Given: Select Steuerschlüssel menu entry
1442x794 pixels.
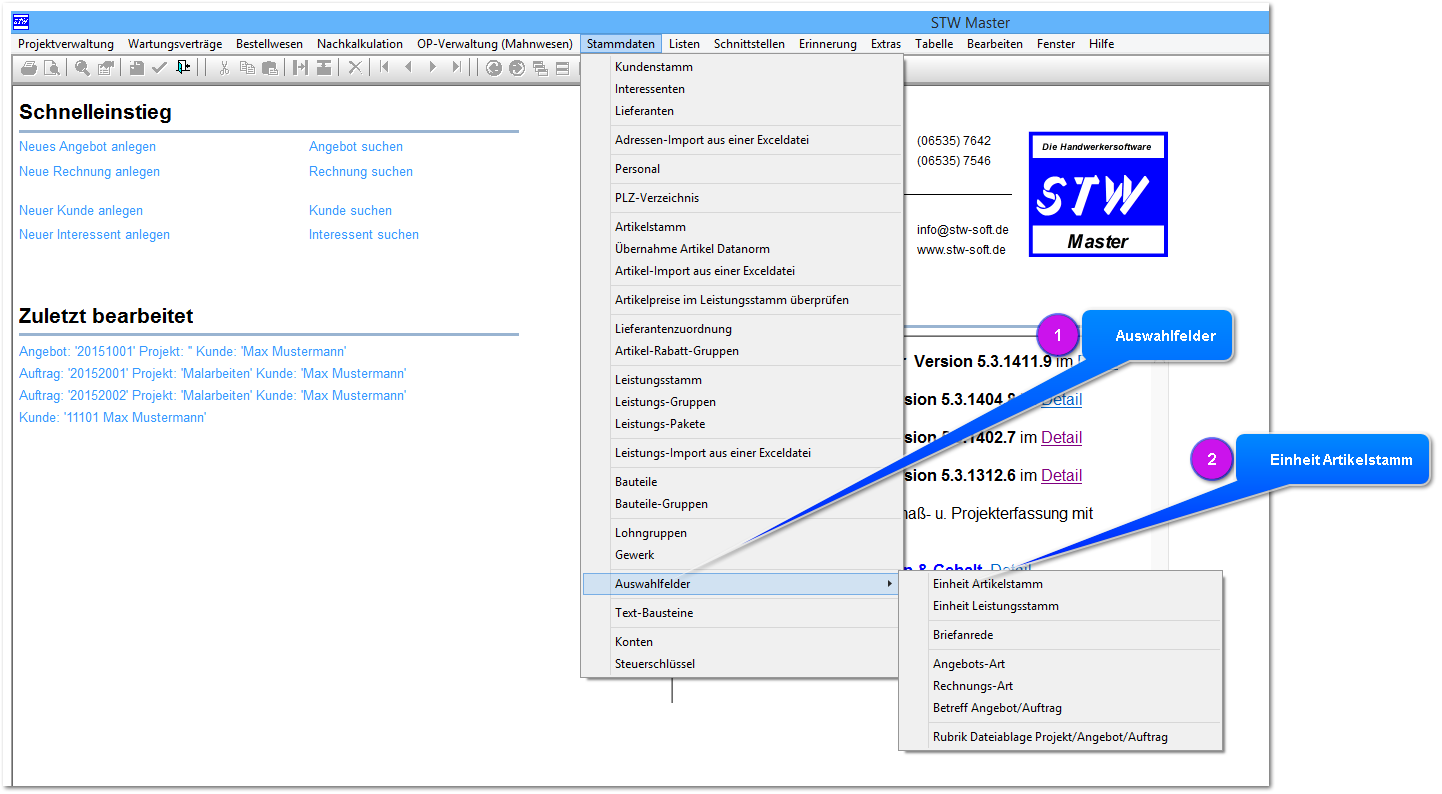Looking at the screenshot, I should pyautogui.click(x=655, y=664).
